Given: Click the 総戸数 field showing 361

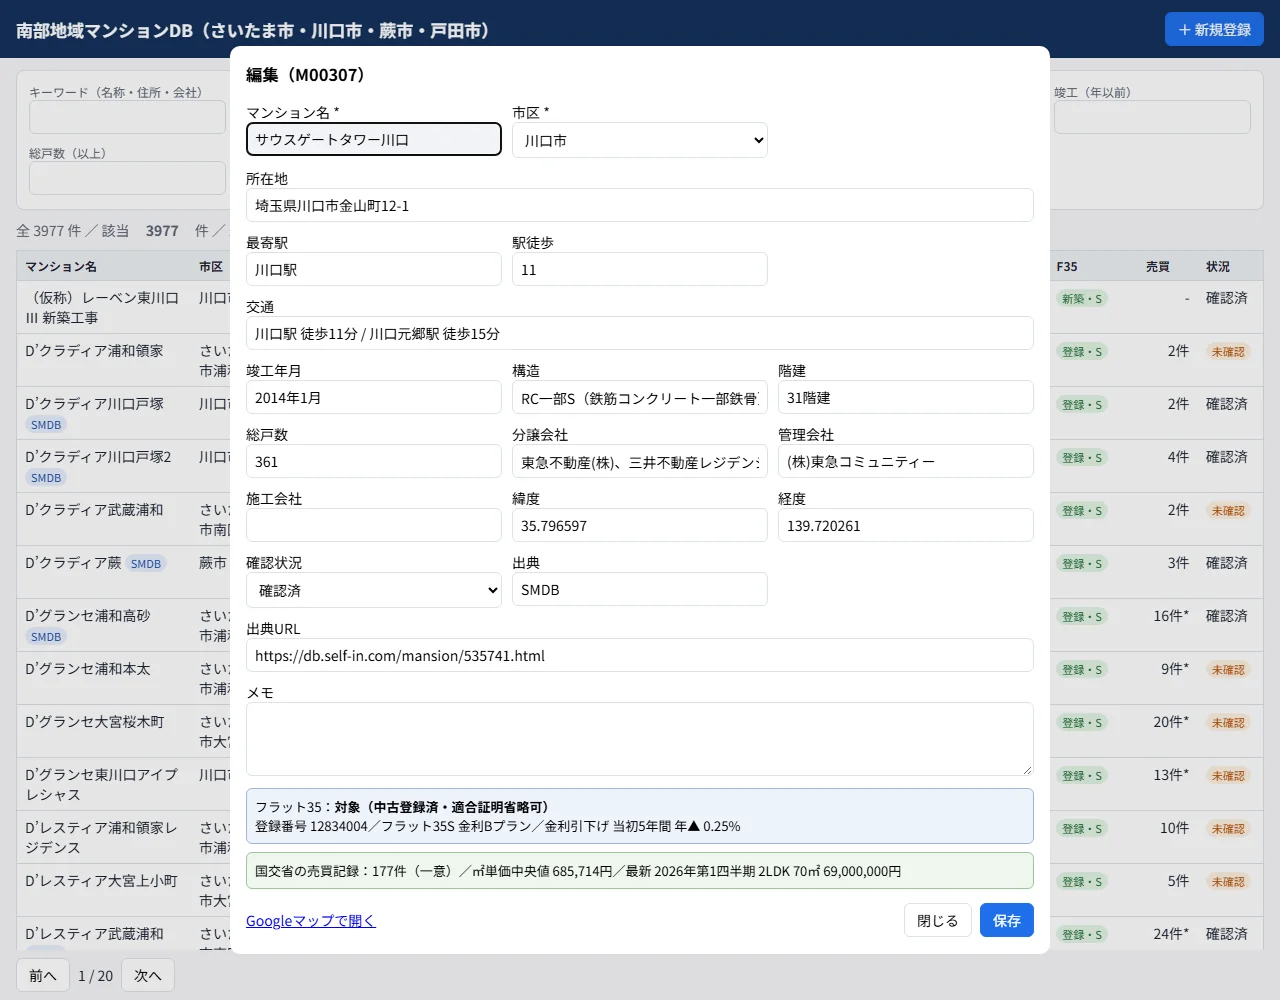Looking at the screenshot, I should click(x=374, y=461).
